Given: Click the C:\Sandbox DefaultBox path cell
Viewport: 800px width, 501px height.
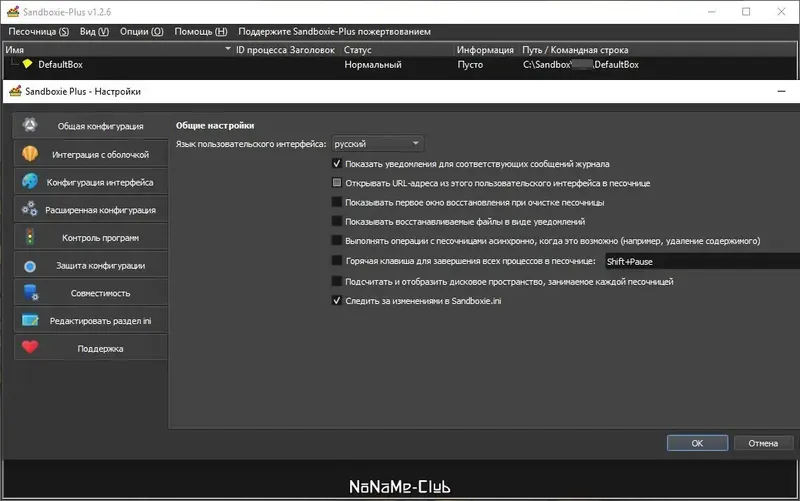Looking at the screenshot, I should point(581,64).
